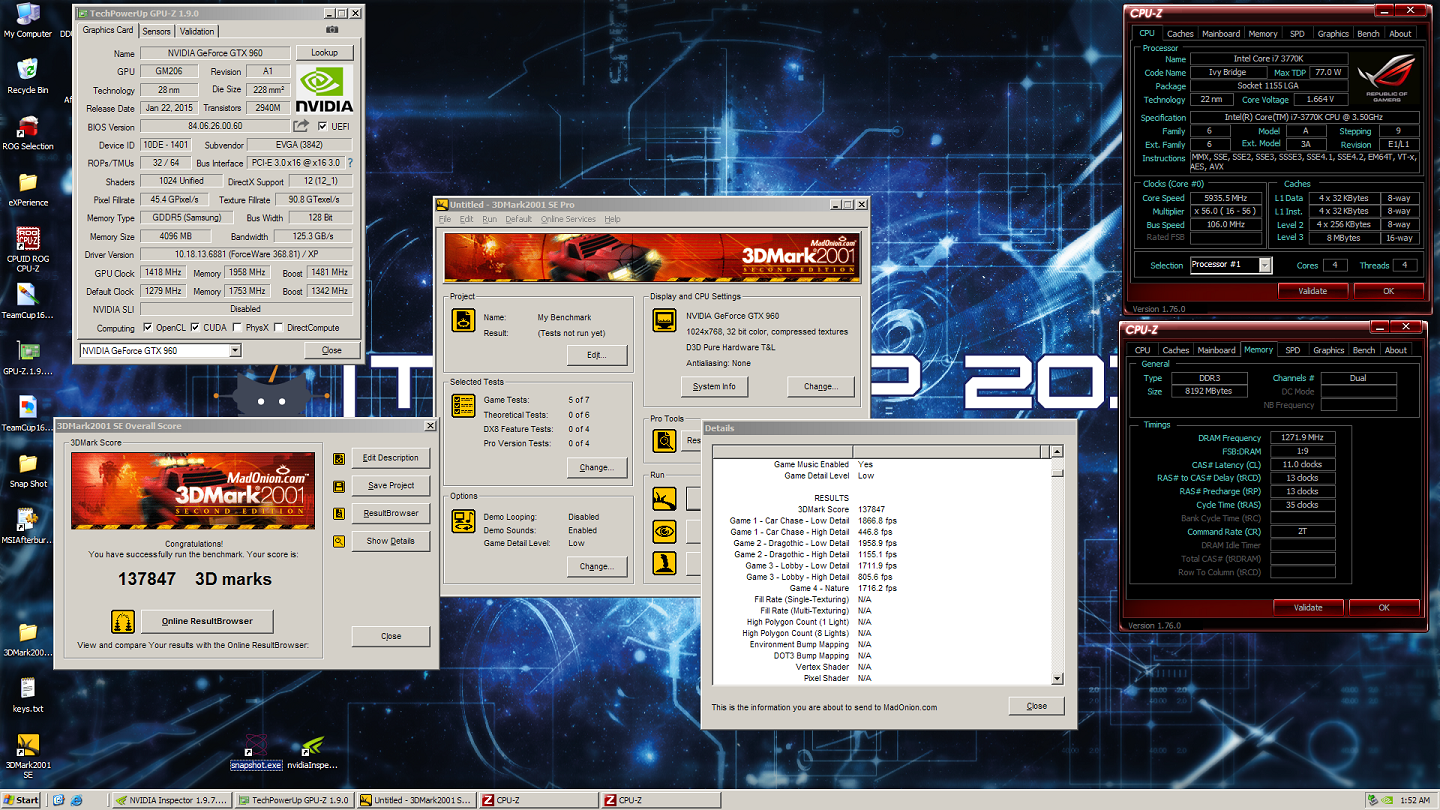The image size is (1440, 810).
Task: Switch to Sensors tab in GPU-Z
Action: click(x=156, y=31)
